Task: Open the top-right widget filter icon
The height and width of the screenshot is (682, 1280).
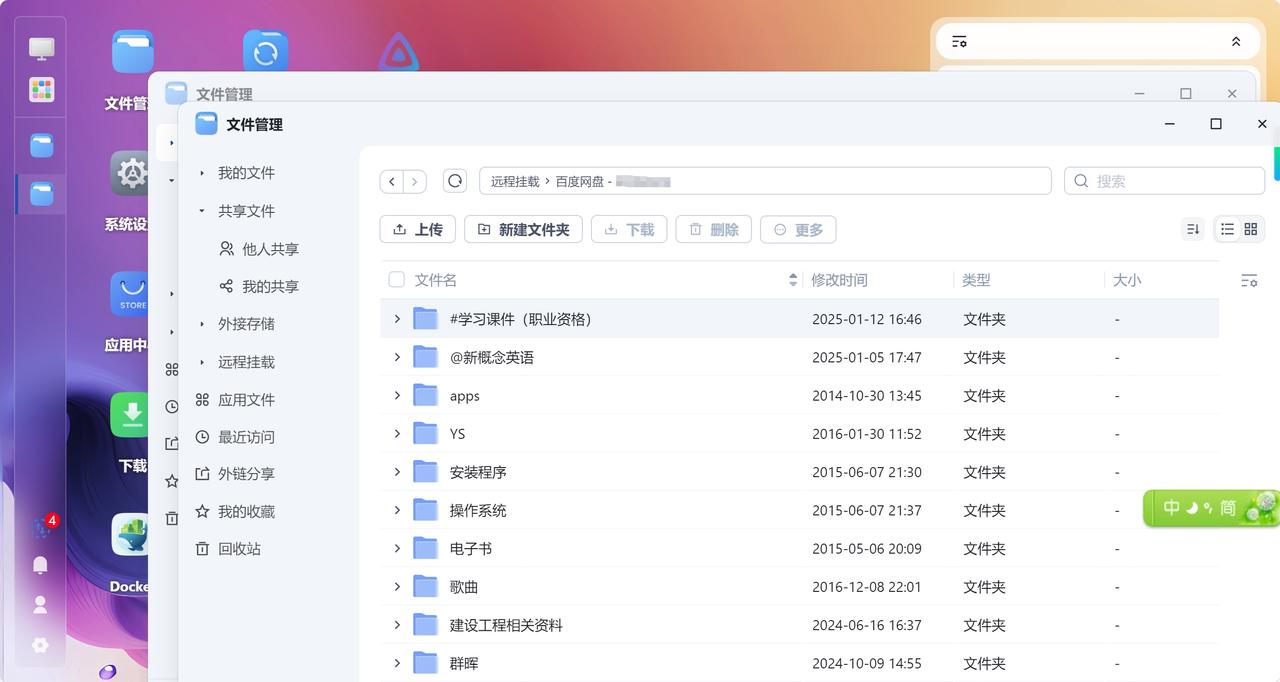Action: [x=959, y=42]
